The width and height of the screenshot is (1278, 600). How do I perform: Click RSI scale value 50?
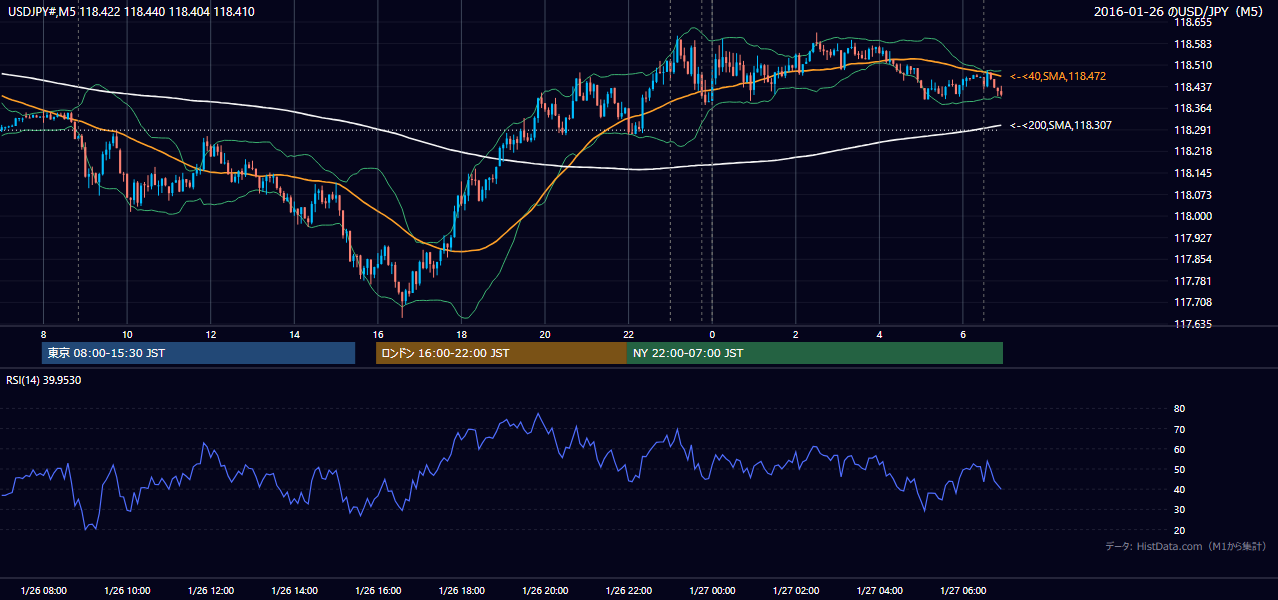(x=1179, y=469)
